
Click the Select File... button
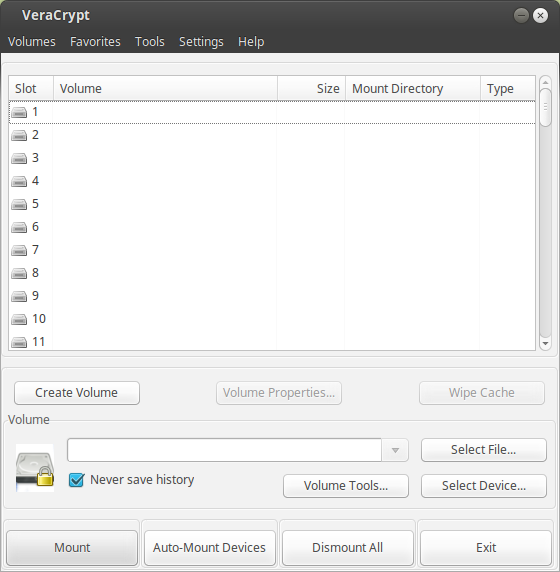tap(484, 450)
